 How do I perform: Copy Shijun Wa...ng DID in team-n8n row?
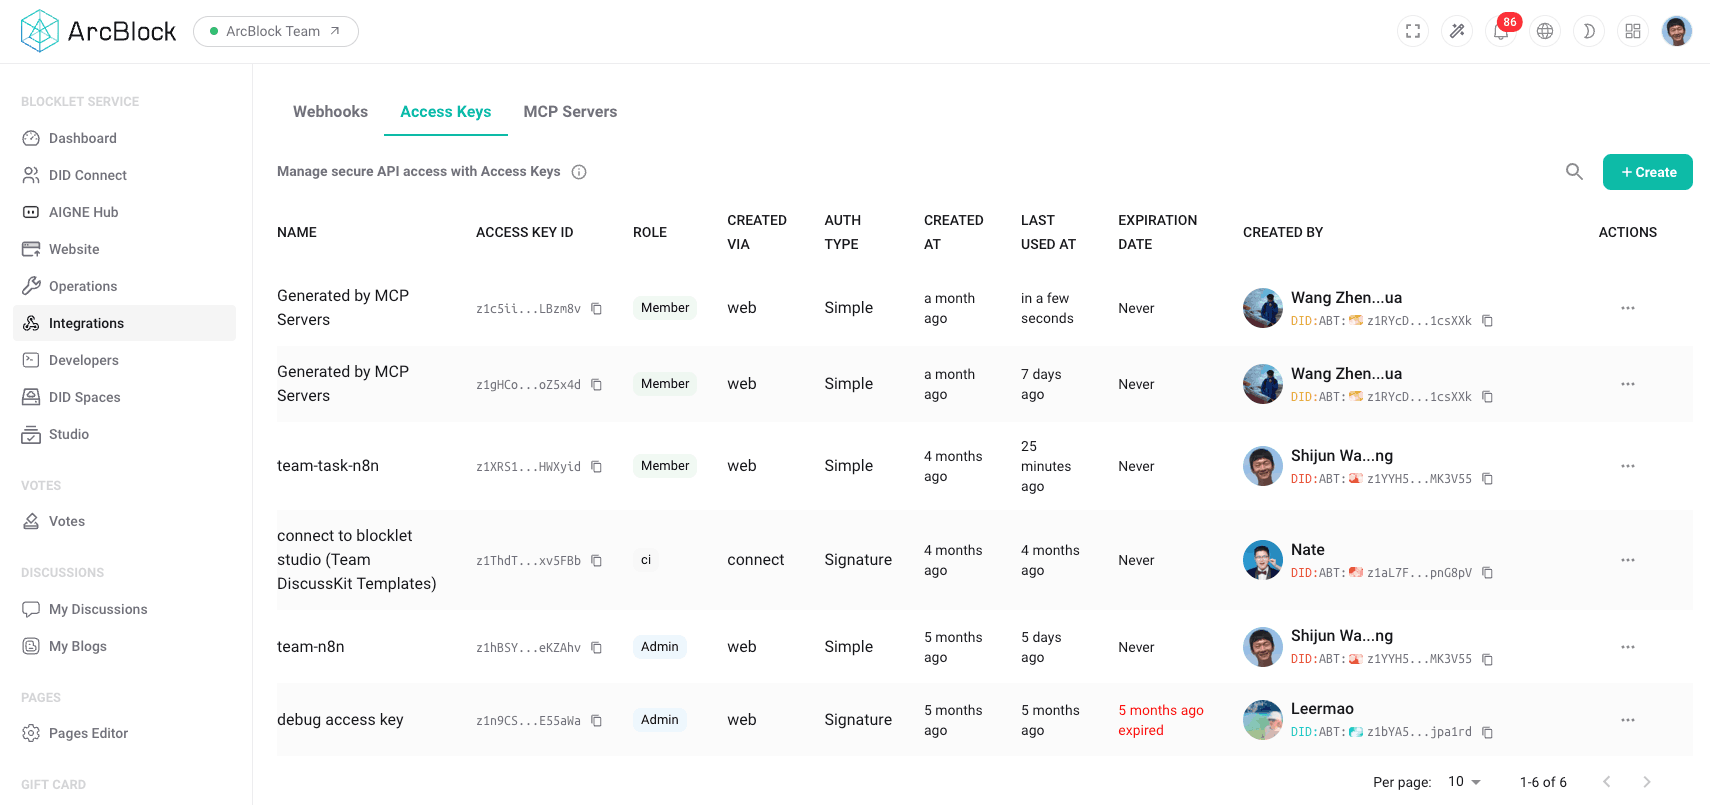pyautogui.click(x=1487, y=659)
